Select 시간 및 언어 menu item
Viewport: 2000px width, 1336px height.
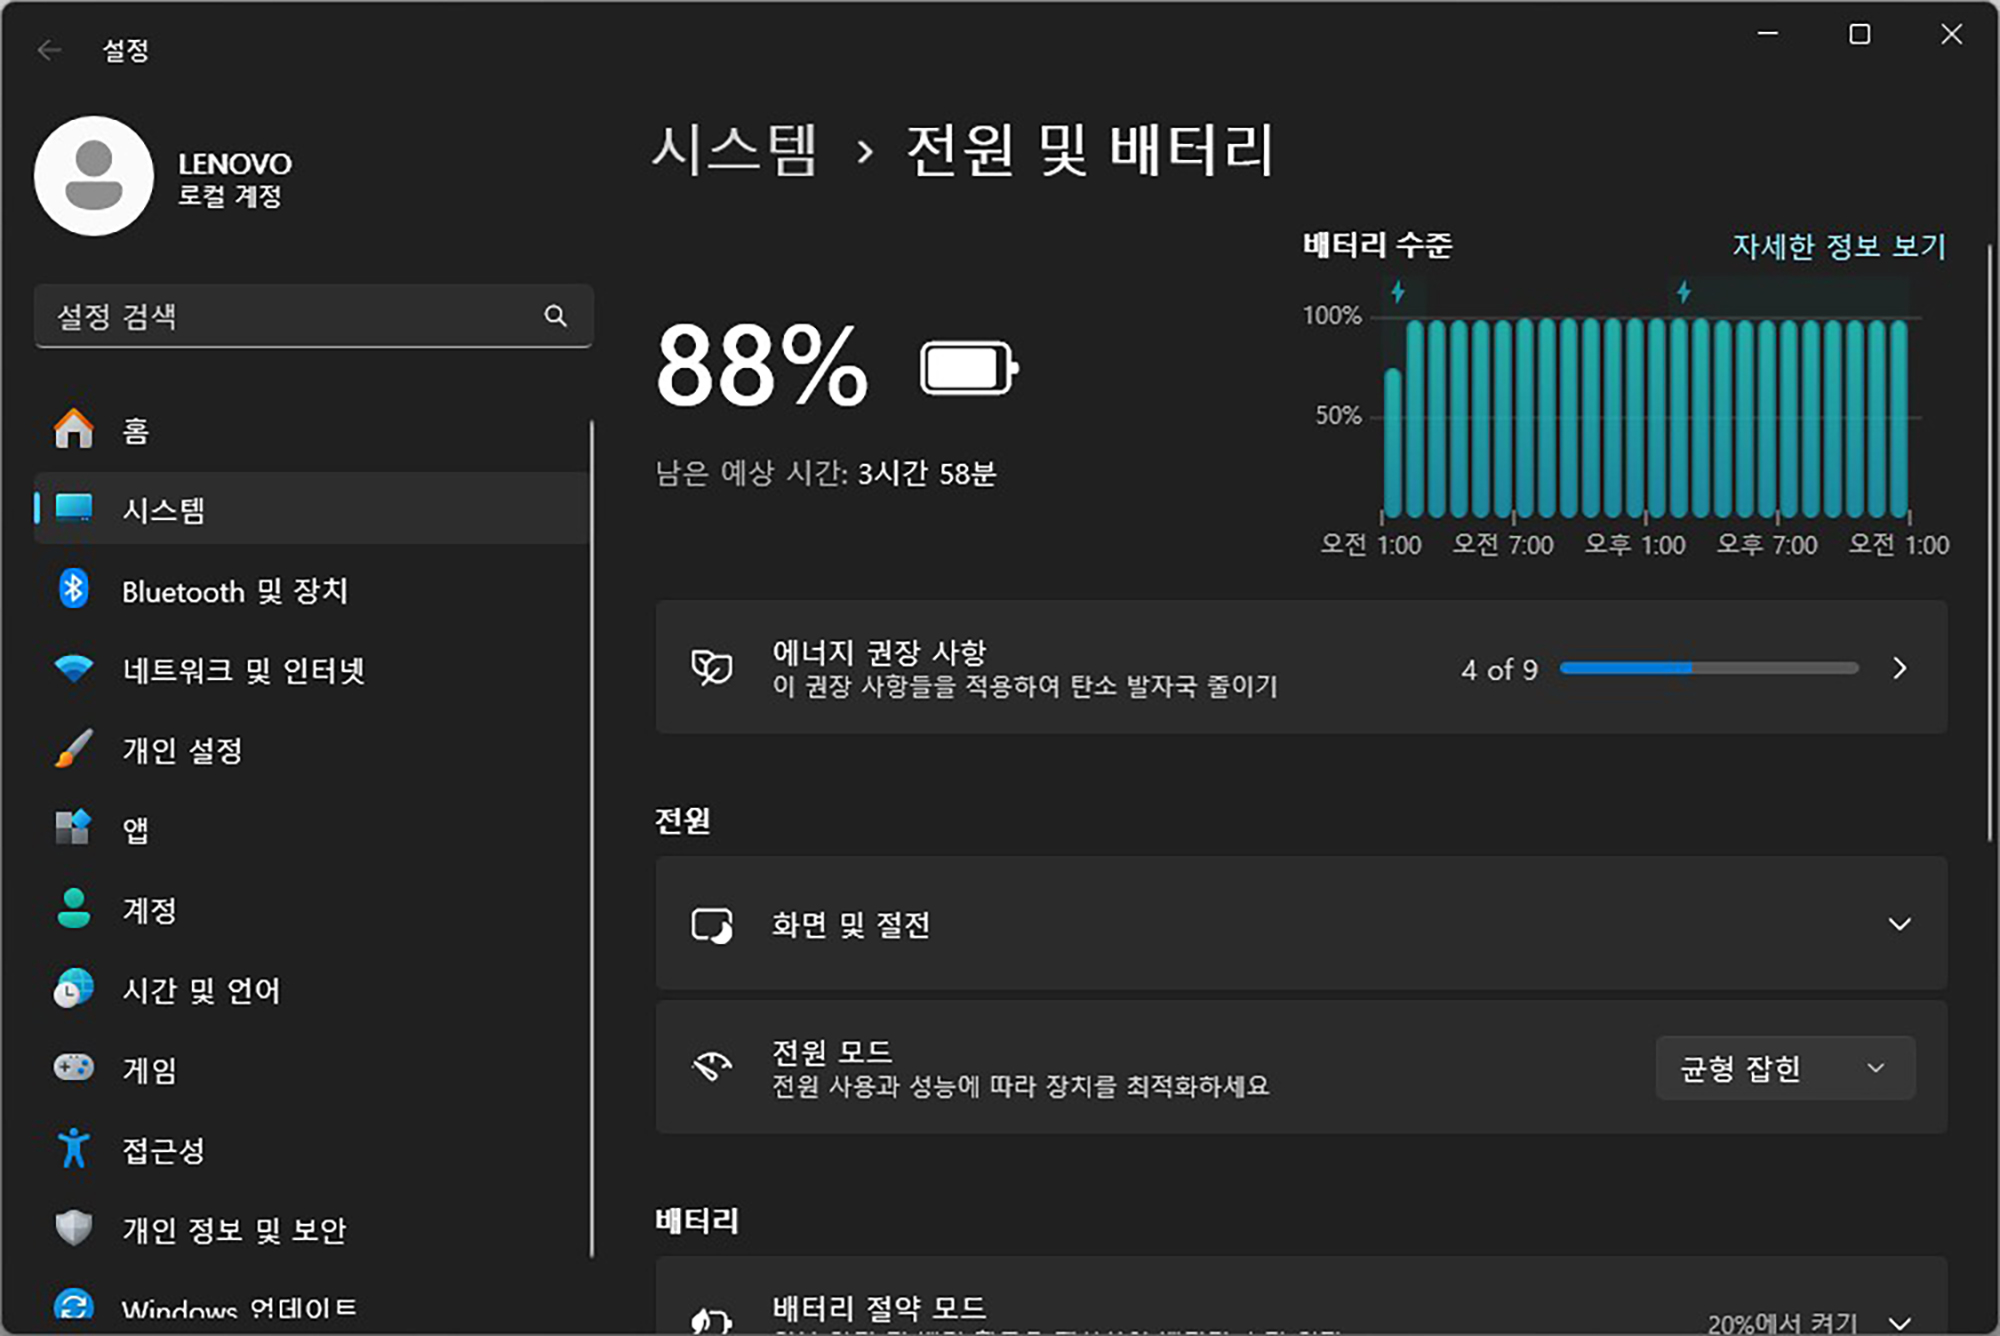click(x=201, y=990)
